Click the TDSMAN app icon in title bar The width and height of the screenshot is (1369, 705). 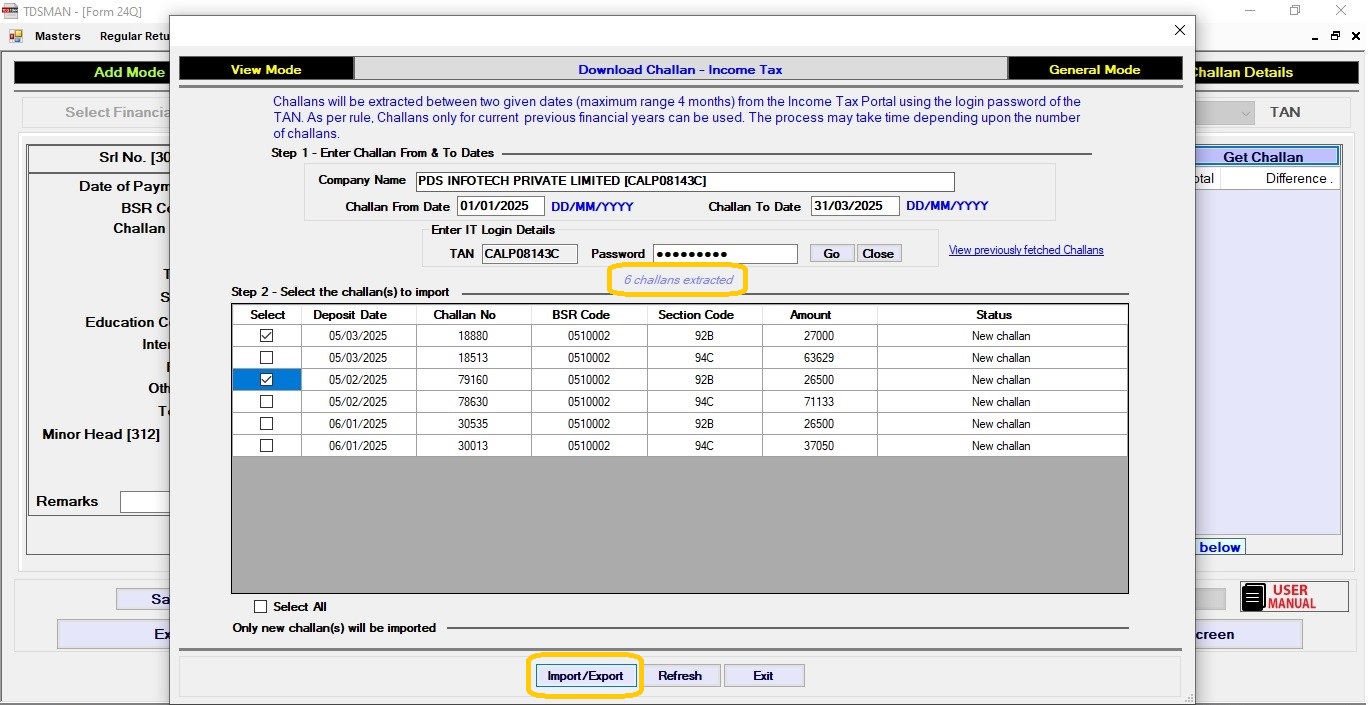pos(10,11)
